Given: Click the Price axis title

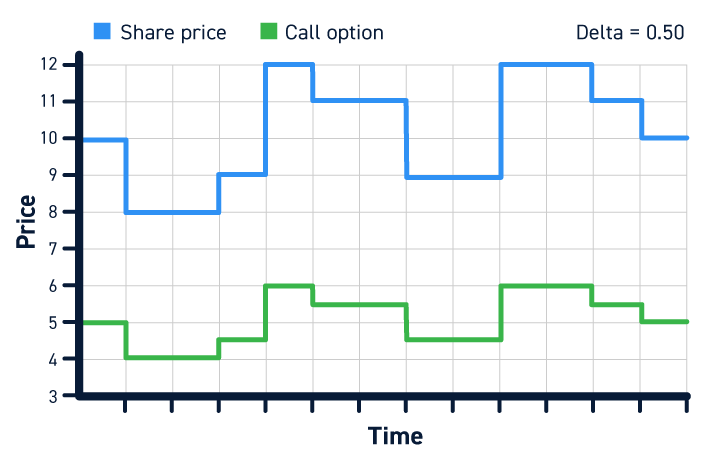Looking at the screenshot, I should click(26, 222).
